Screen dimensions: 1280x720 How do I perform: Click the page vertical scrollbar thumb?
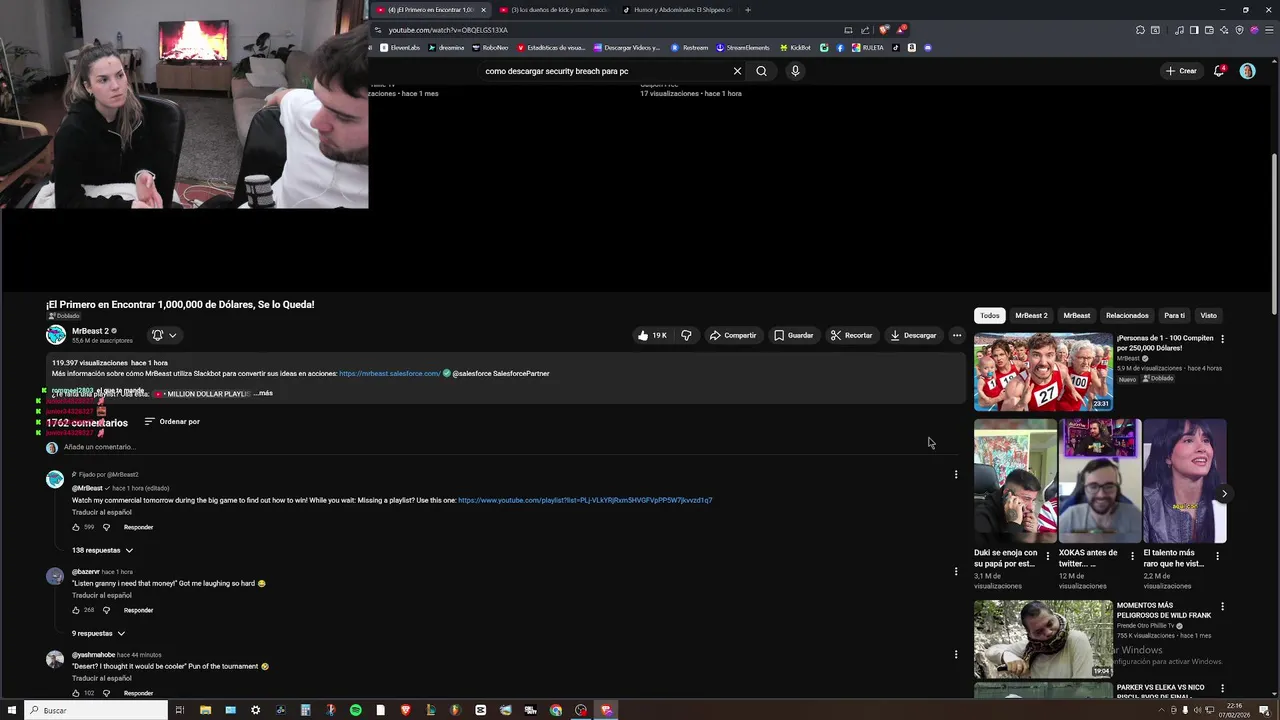[1274, 235]
